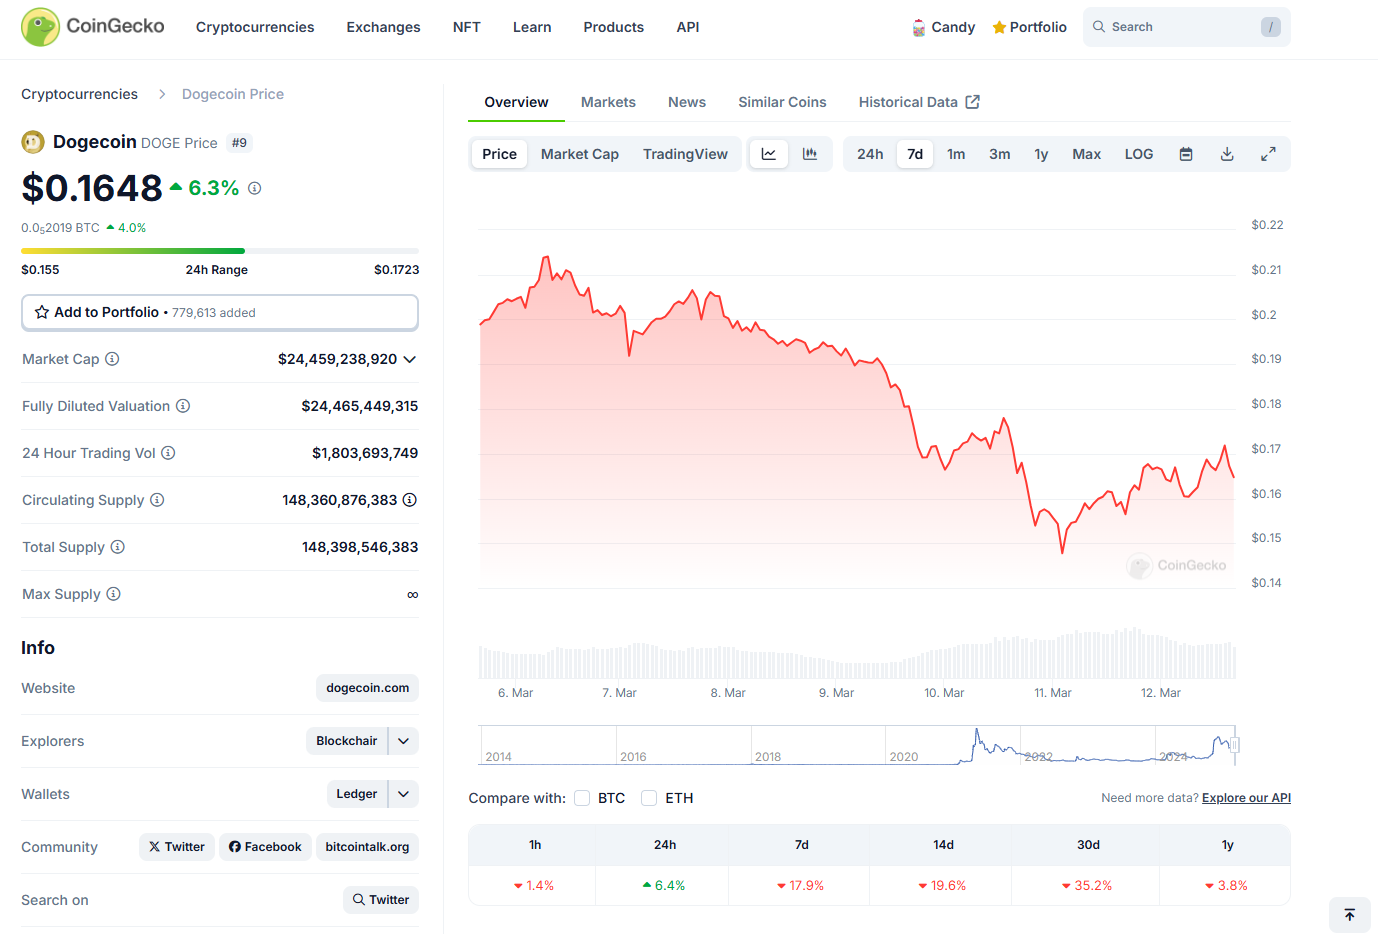Open the calendar date range picker
The height and width of the screenshot is (934, 1378).
tap(1186, 154)
